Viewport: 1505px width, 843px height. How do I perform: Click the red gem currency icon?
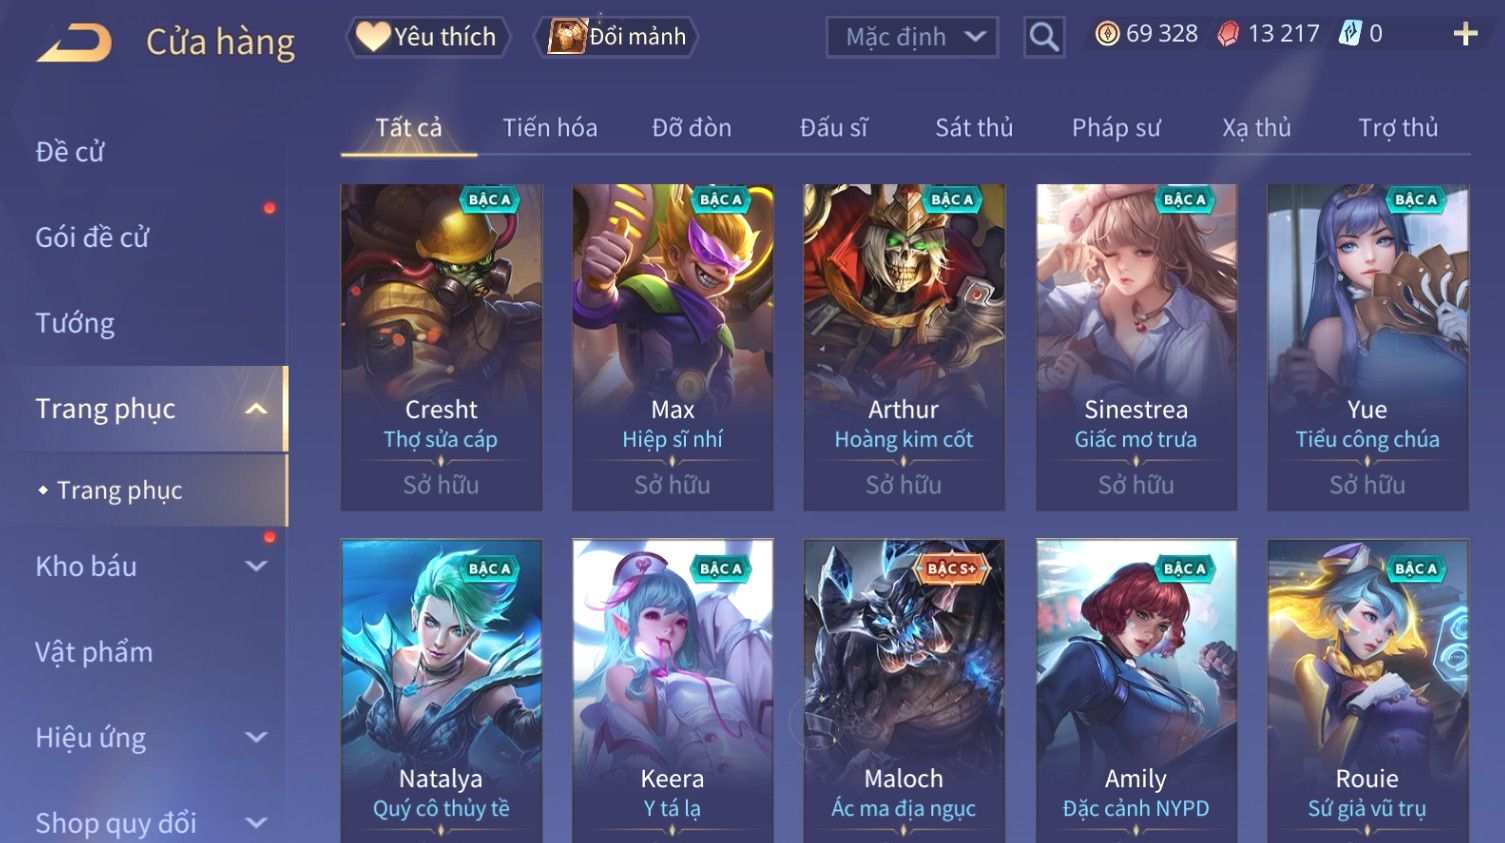click(x=1228, y=35)
